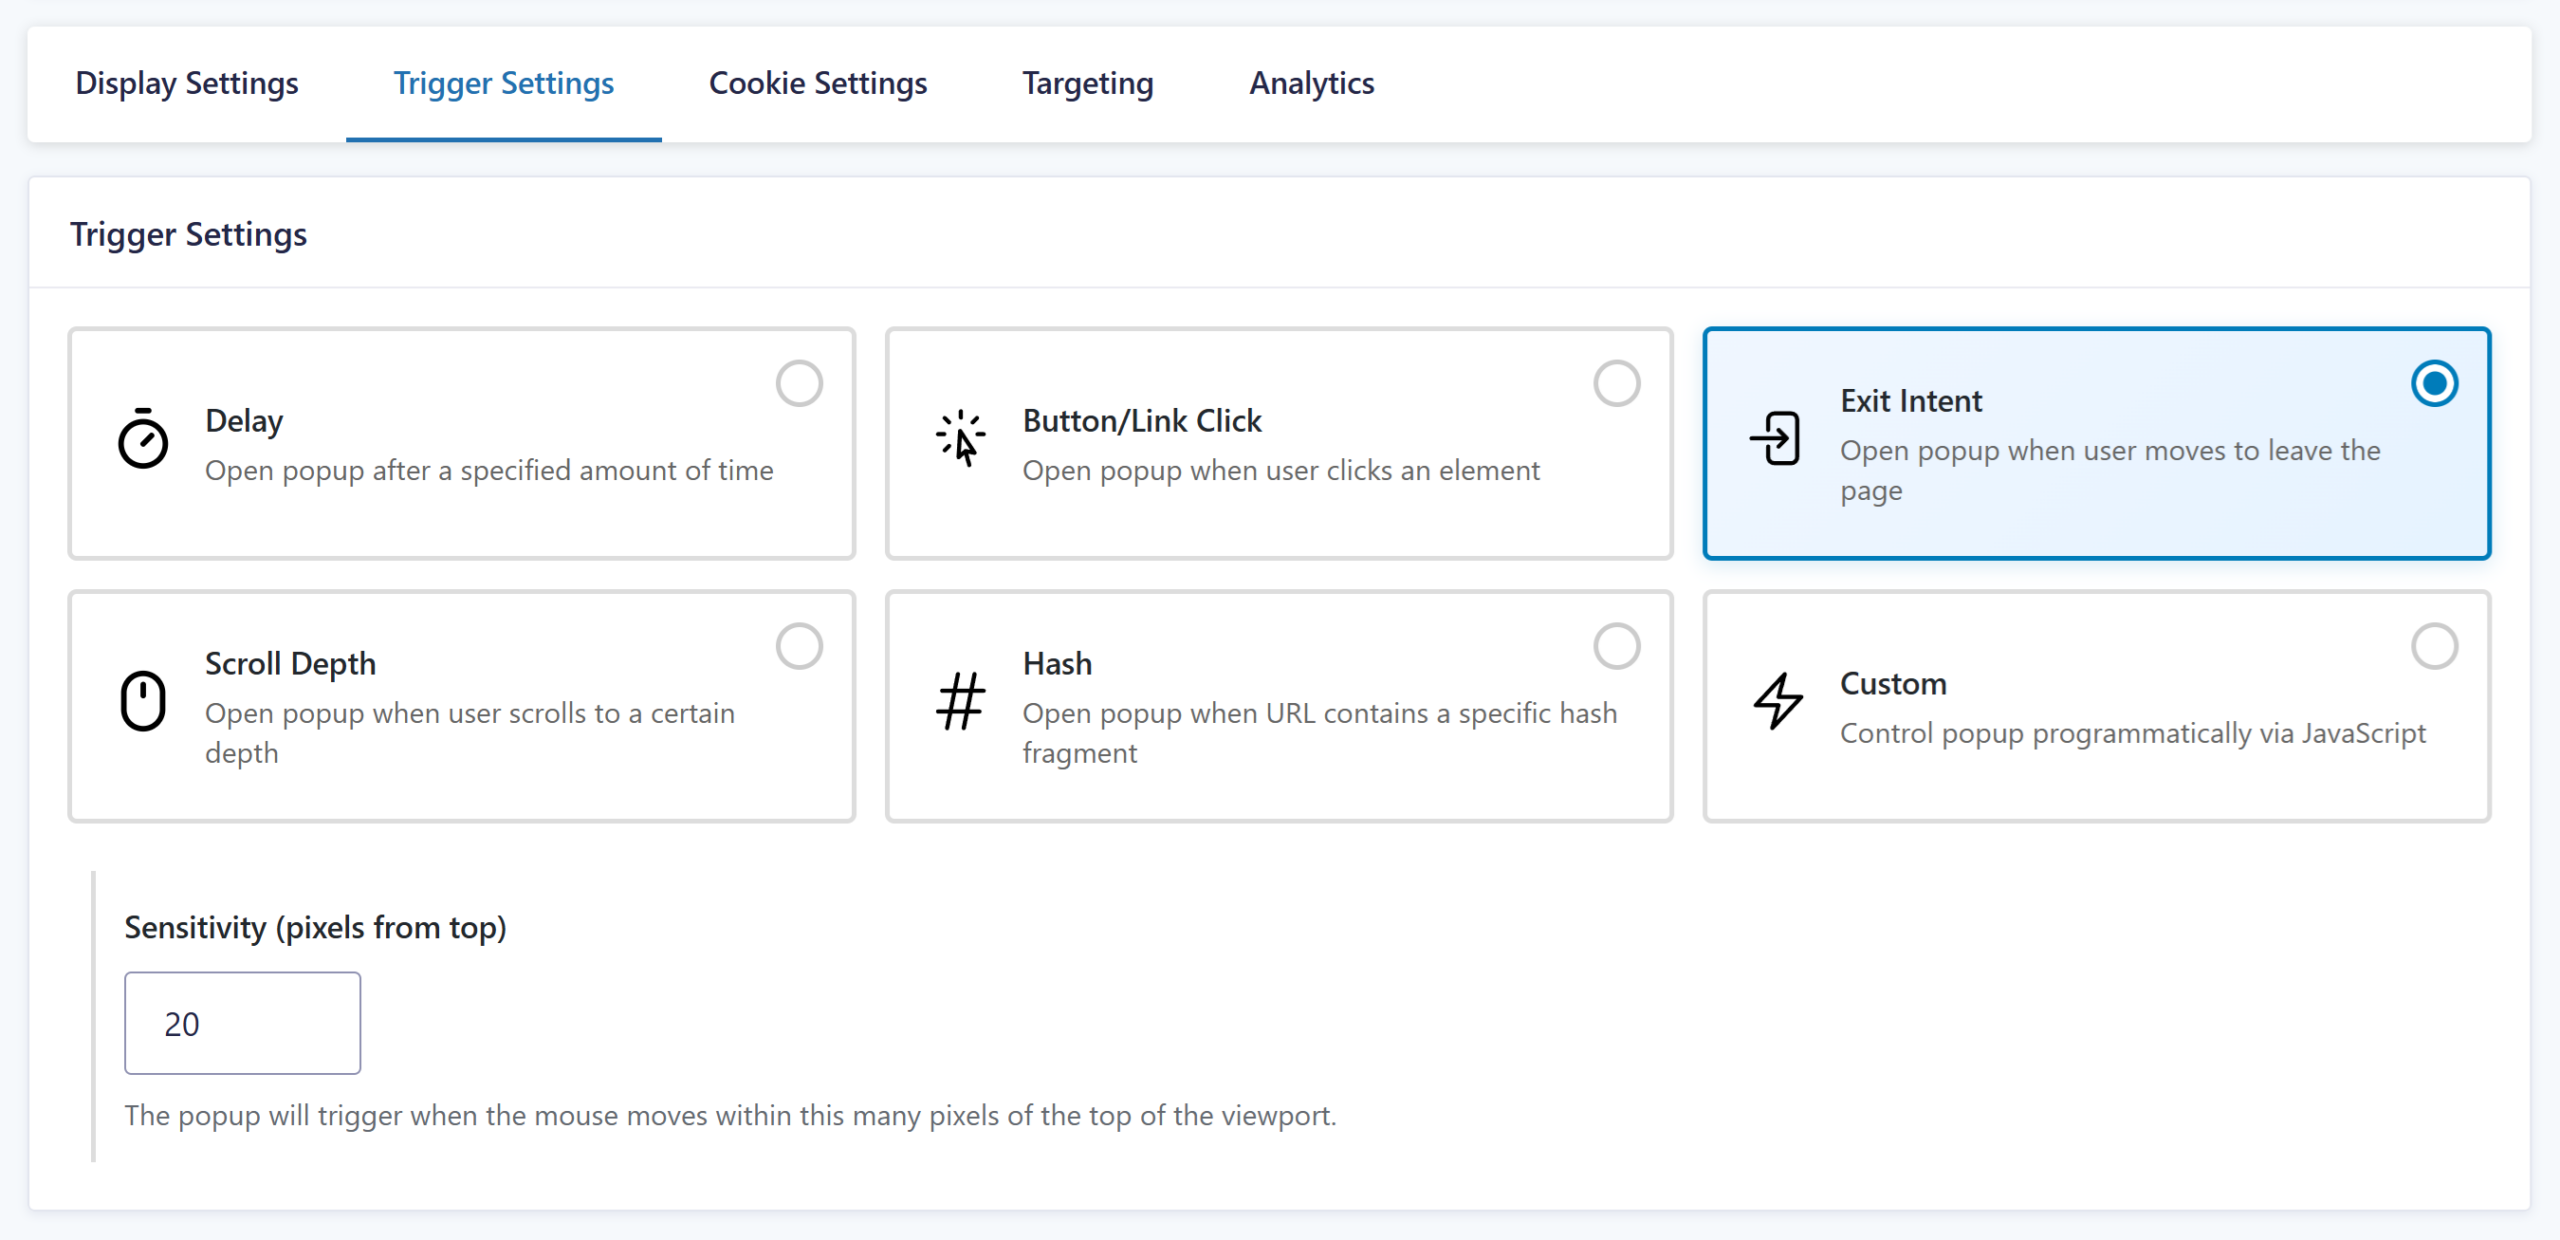Image resolution: width=2560 pixels, height=1240 pixels.
Task: Select the Exit Intent radio button
Action: click(x=2434, y=384)
